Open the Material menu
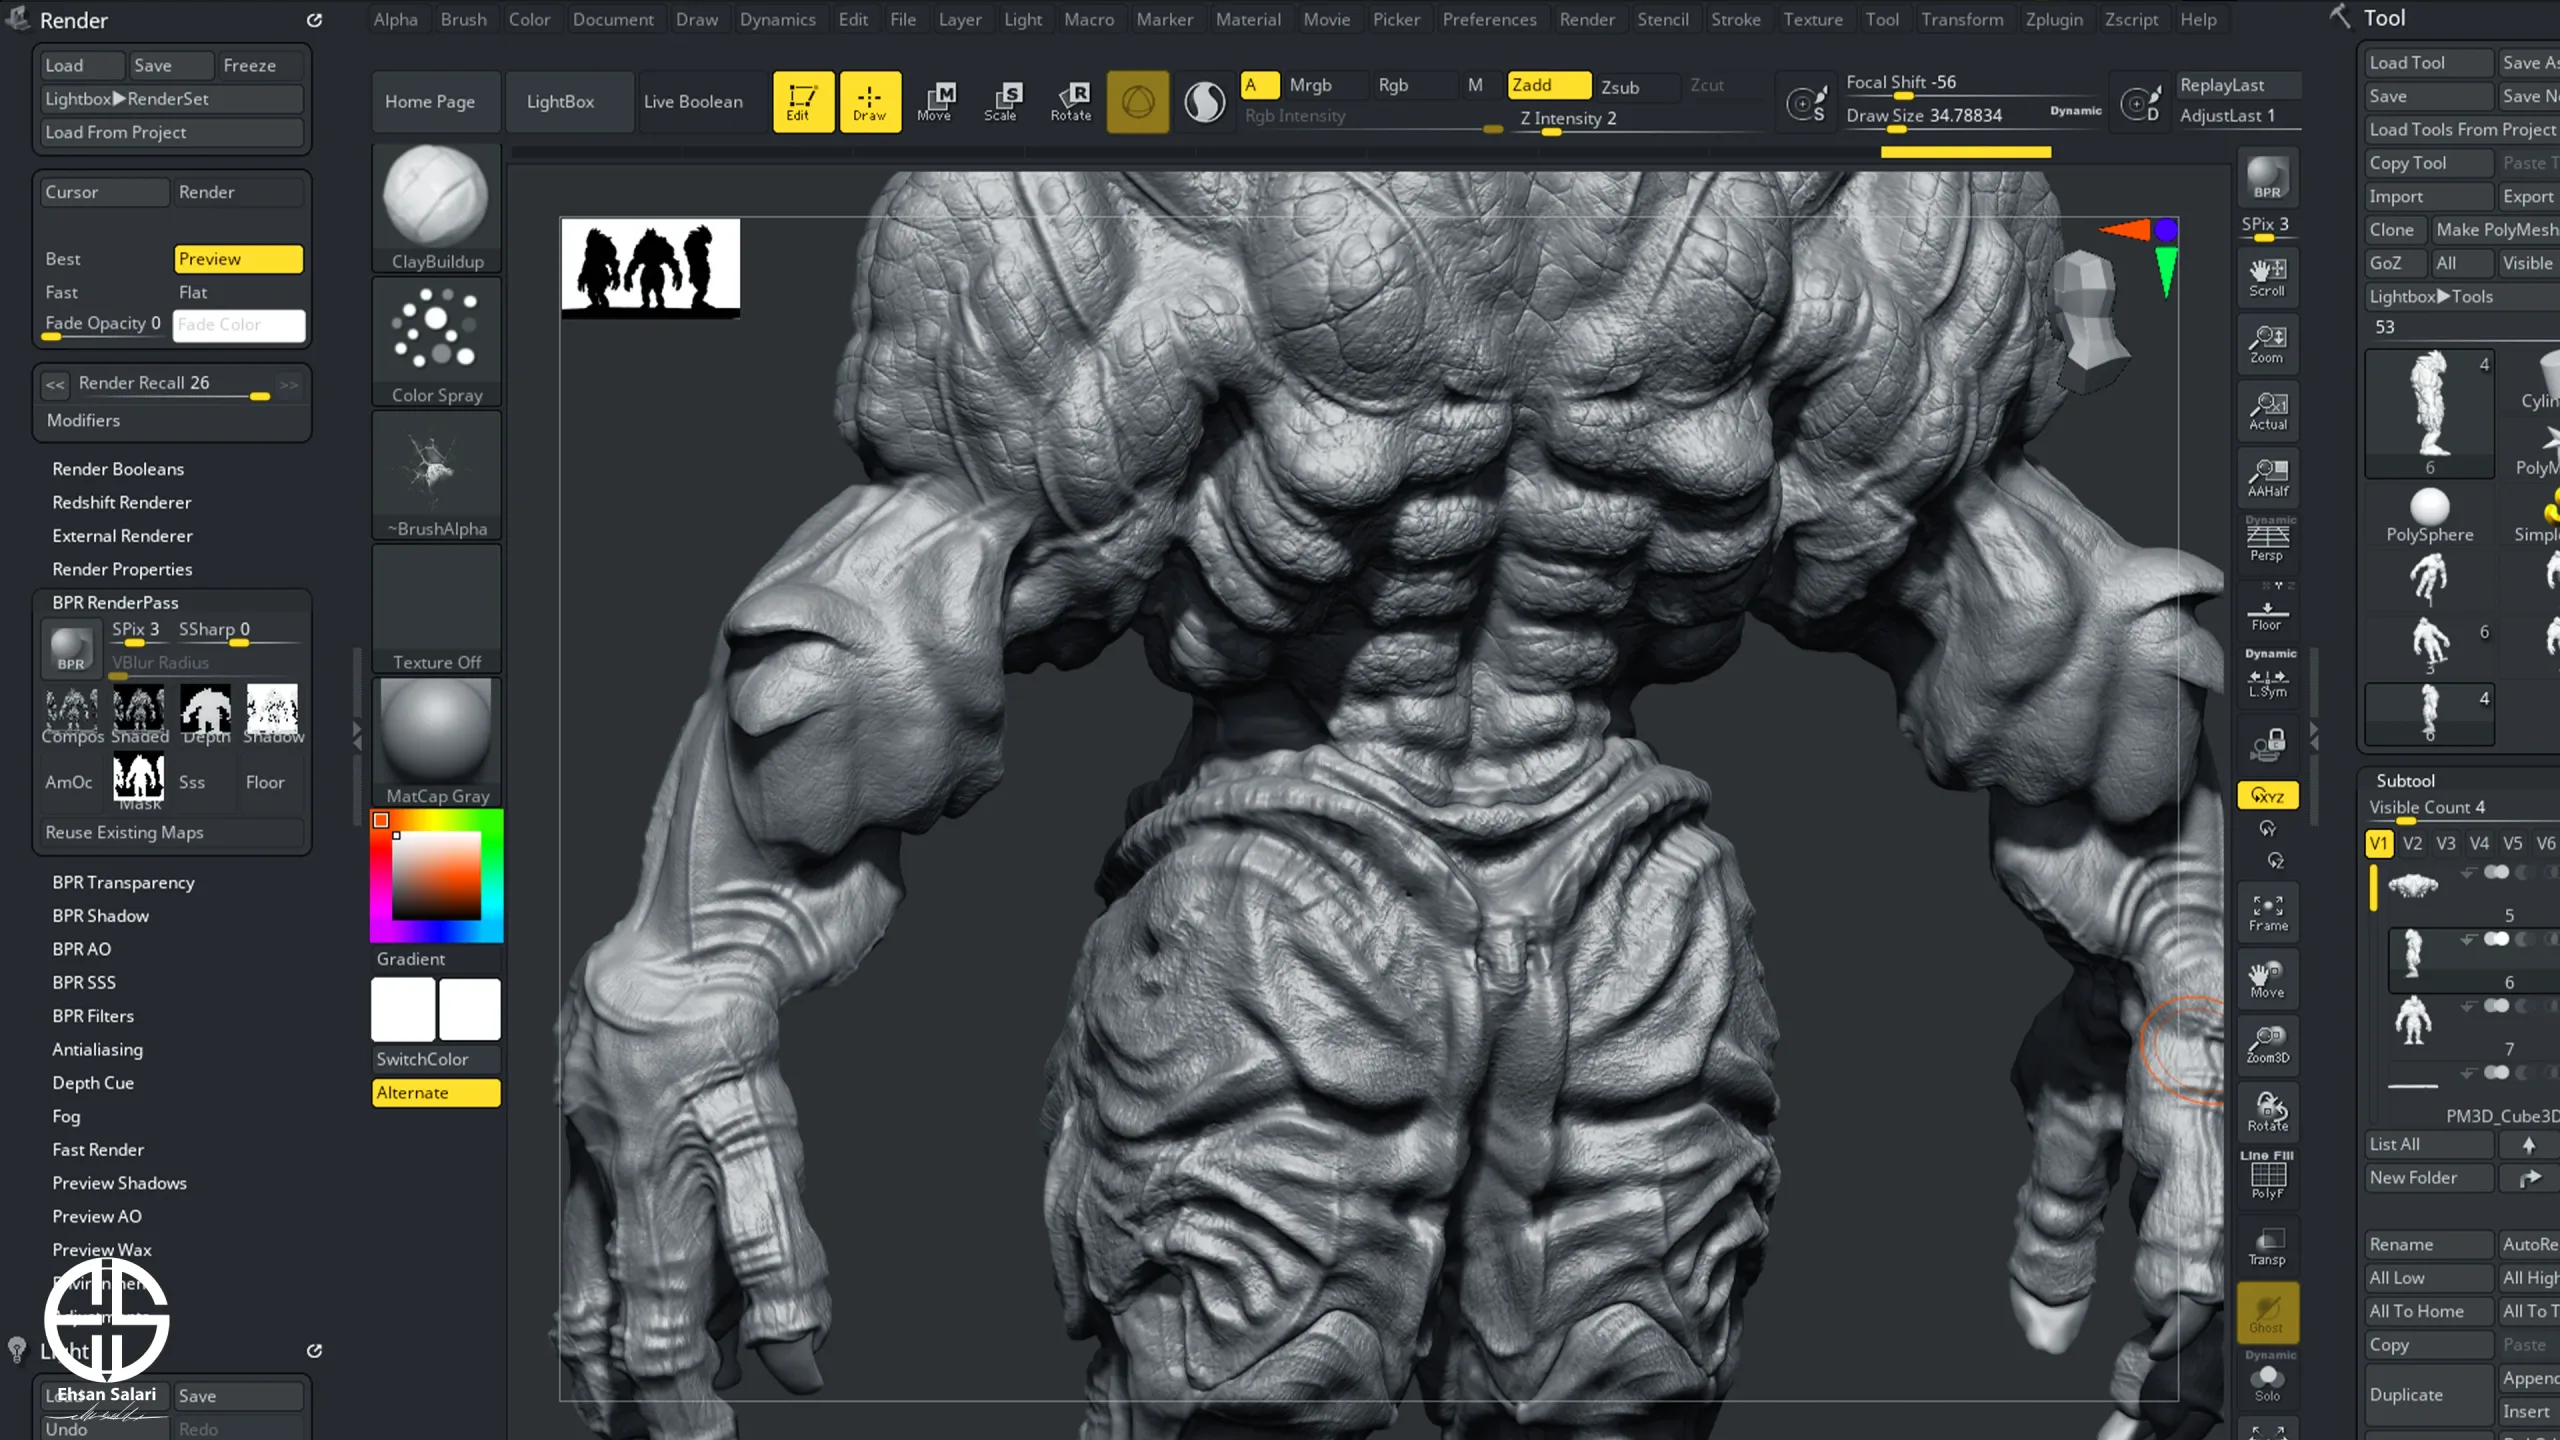2560x1440 pixels. point(1248,19)
